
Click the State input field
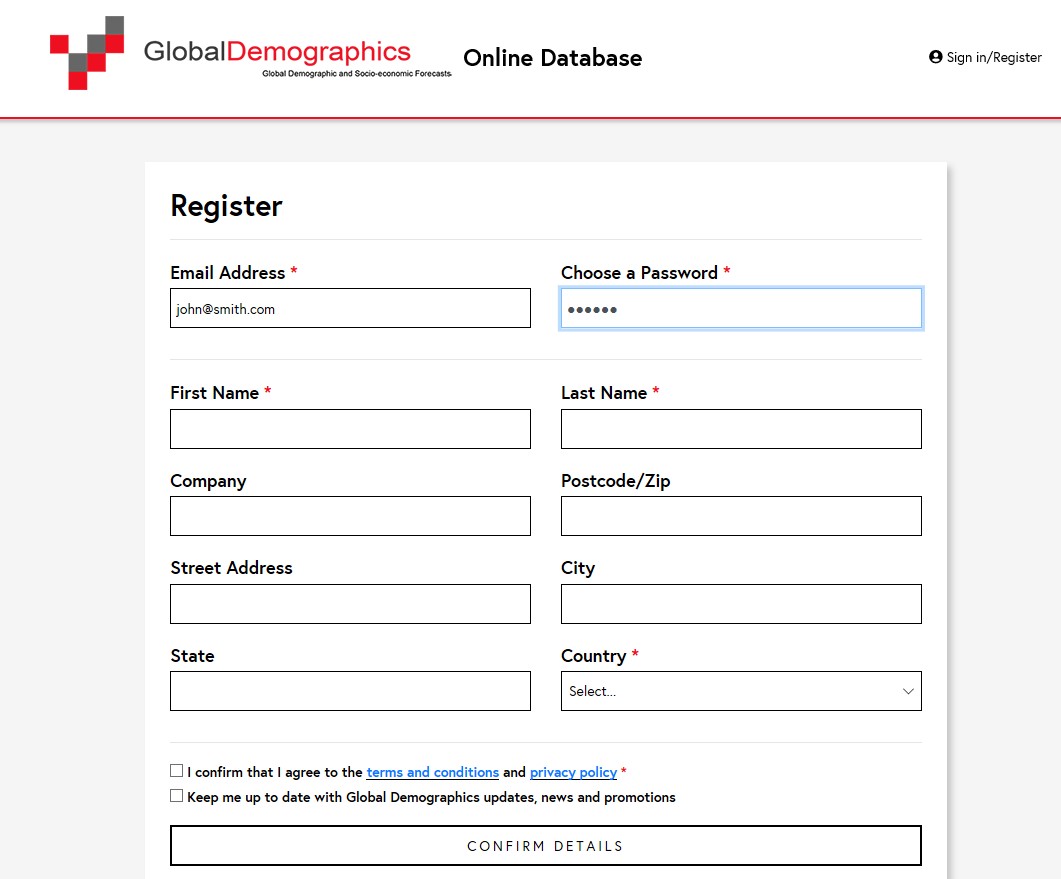pyautogui.click(x=351, y=691)
